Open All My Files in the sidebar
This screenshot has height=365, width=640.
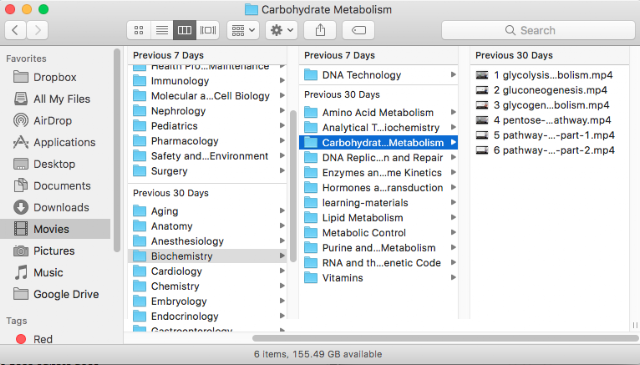pos(55,99)
